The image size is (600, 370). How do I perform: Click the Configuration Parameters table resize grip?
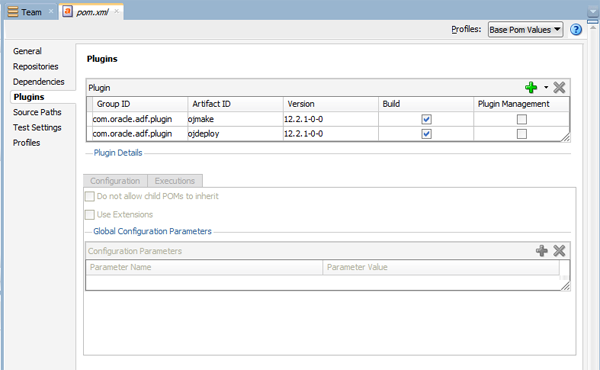[x=566, y=286]
